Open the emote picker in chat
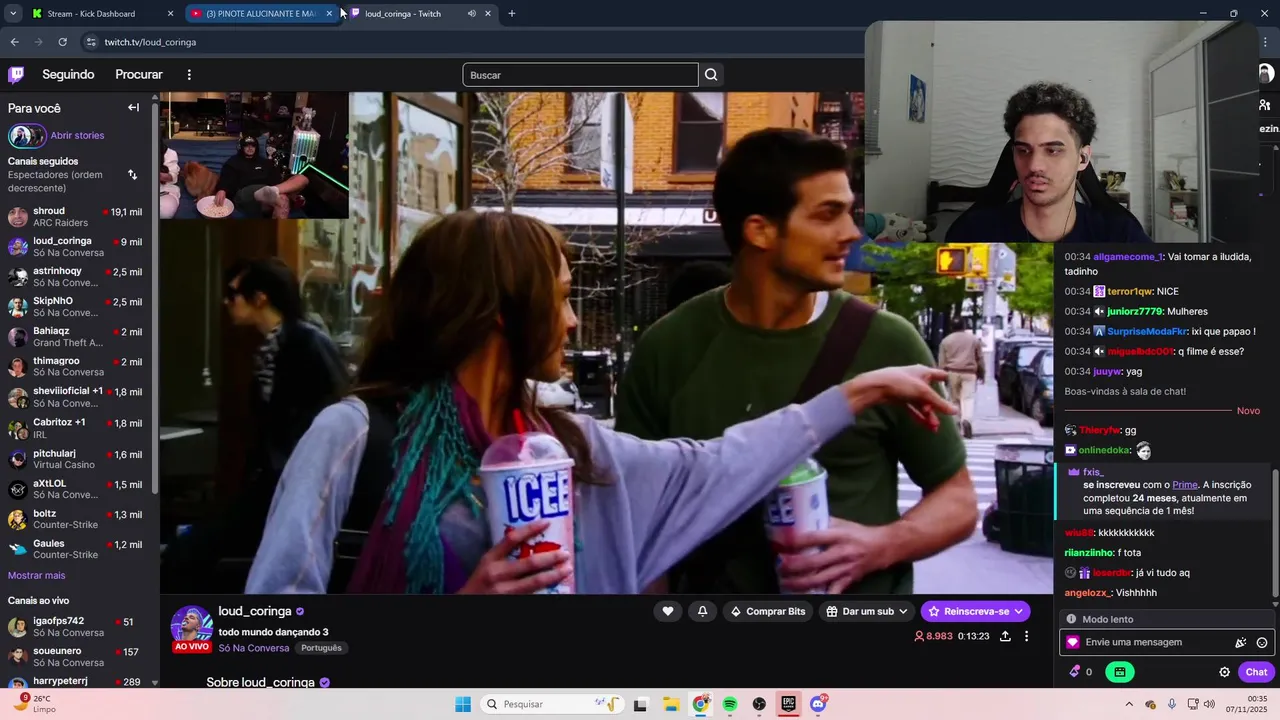The image size is (1280, 720). pyautogui.click(x=1262, y=643)
